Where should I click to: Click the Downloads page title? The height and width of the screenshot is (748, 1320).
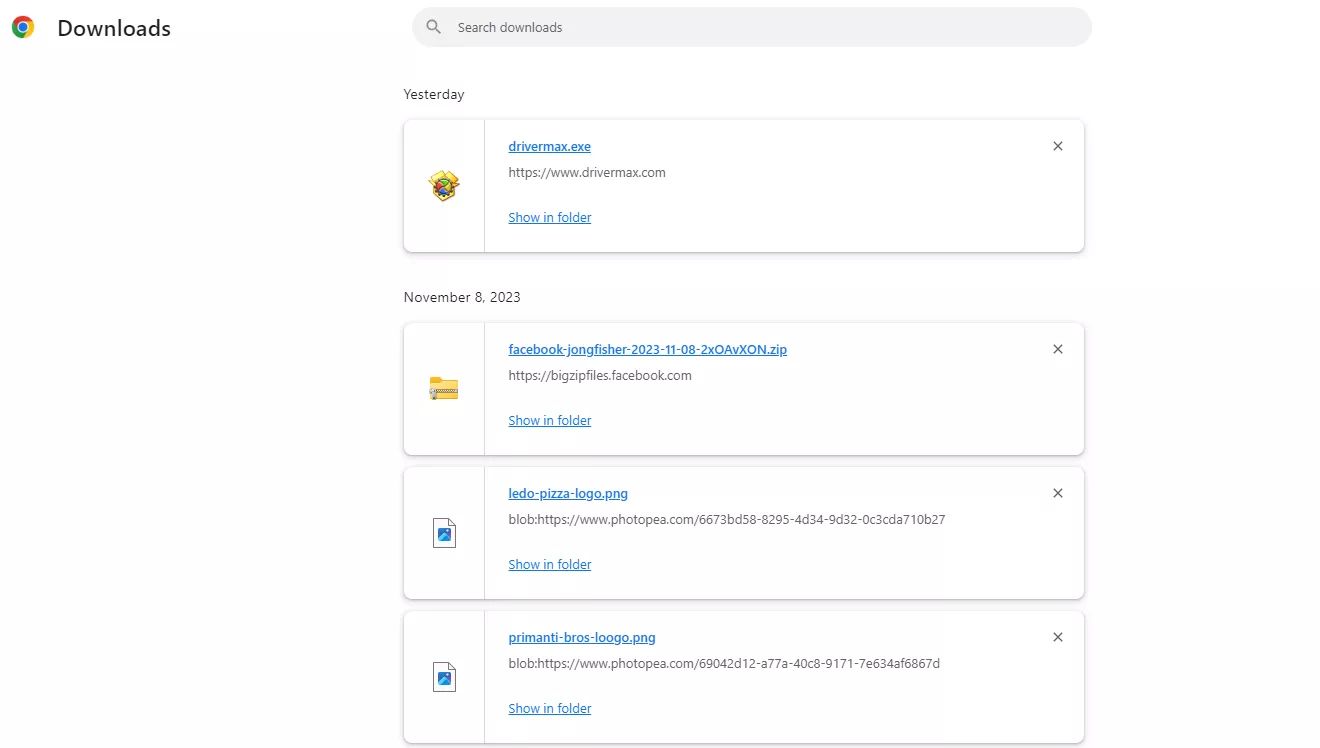click(x=114, y=28)
